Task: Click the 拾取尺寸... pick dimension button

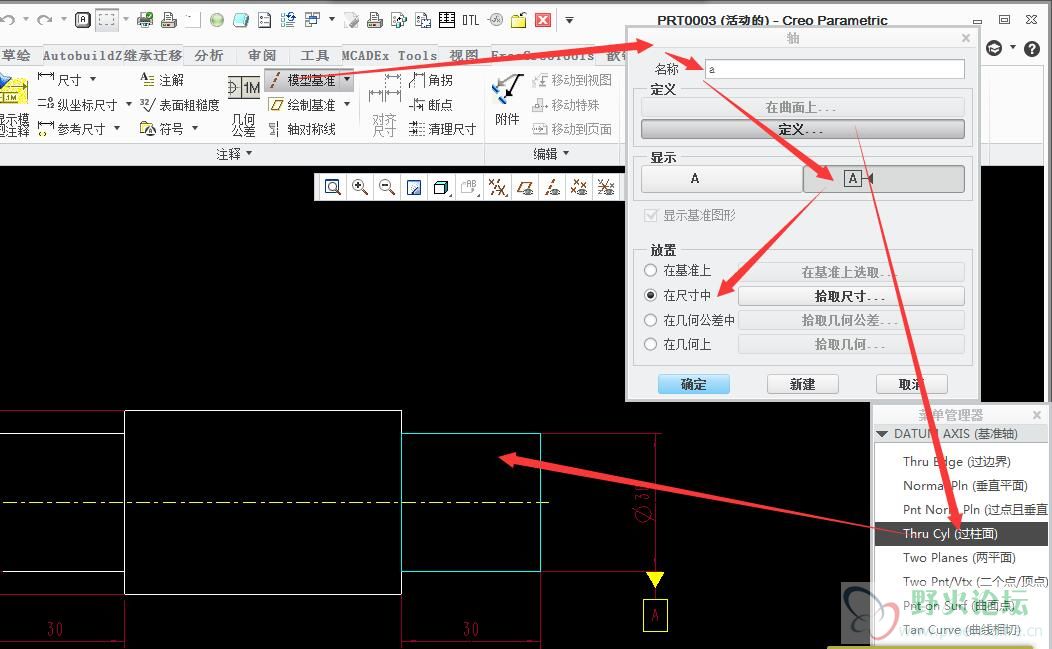Action: click(851, 296)
